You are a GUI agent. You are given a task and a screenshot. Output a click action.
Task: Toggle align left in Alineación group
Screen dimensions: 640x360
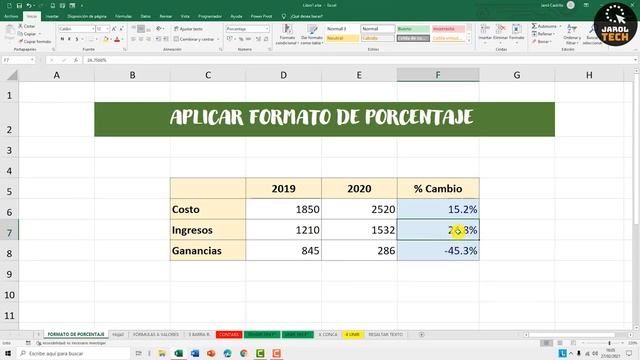(133, 39)
